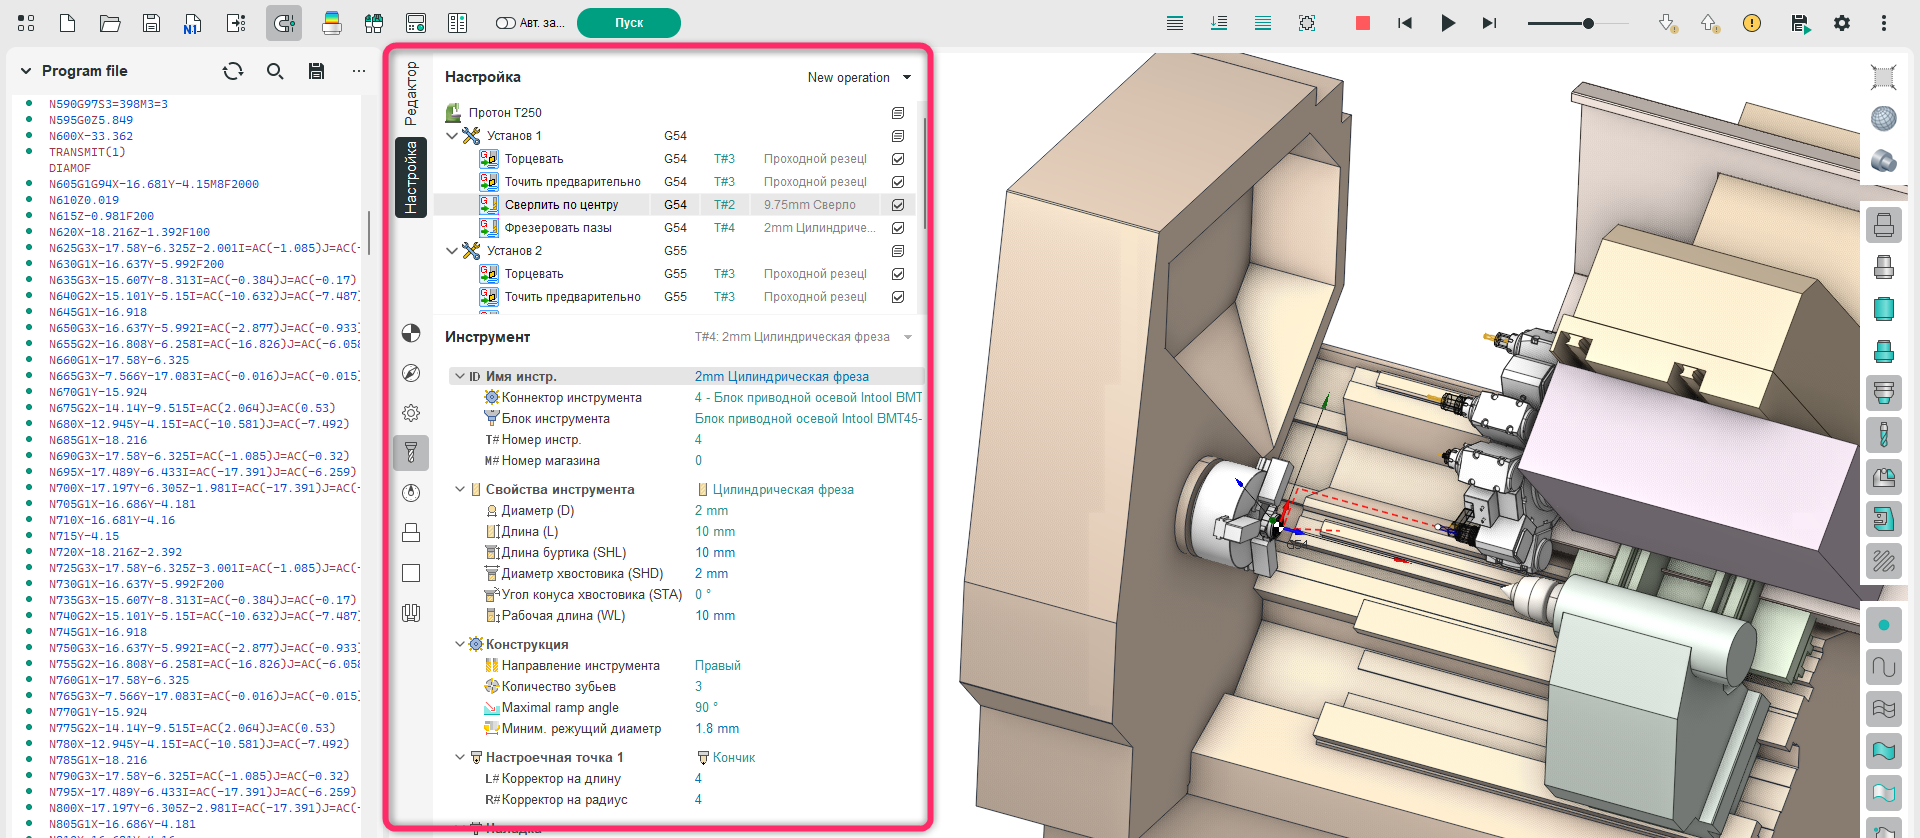Open the New operation dropdown
1920x838 pixels.
click(x=859, y=77)
